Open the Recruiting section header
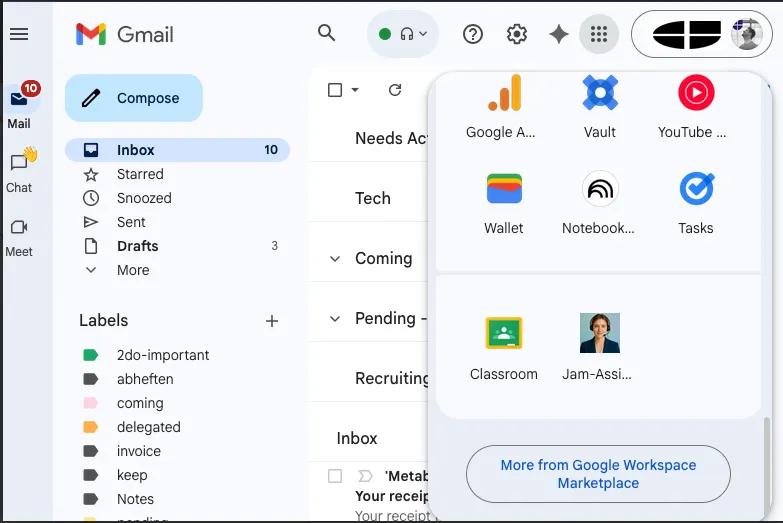The height and width of the screenshot is (523, 783). point(392,378)
